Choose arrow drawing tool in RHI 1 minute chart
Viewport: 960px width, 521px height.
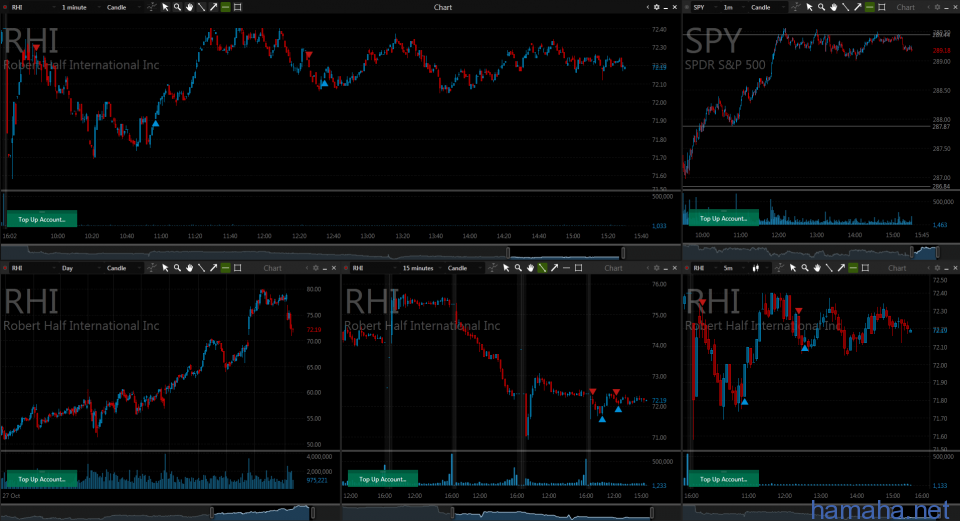pos(214,7)
